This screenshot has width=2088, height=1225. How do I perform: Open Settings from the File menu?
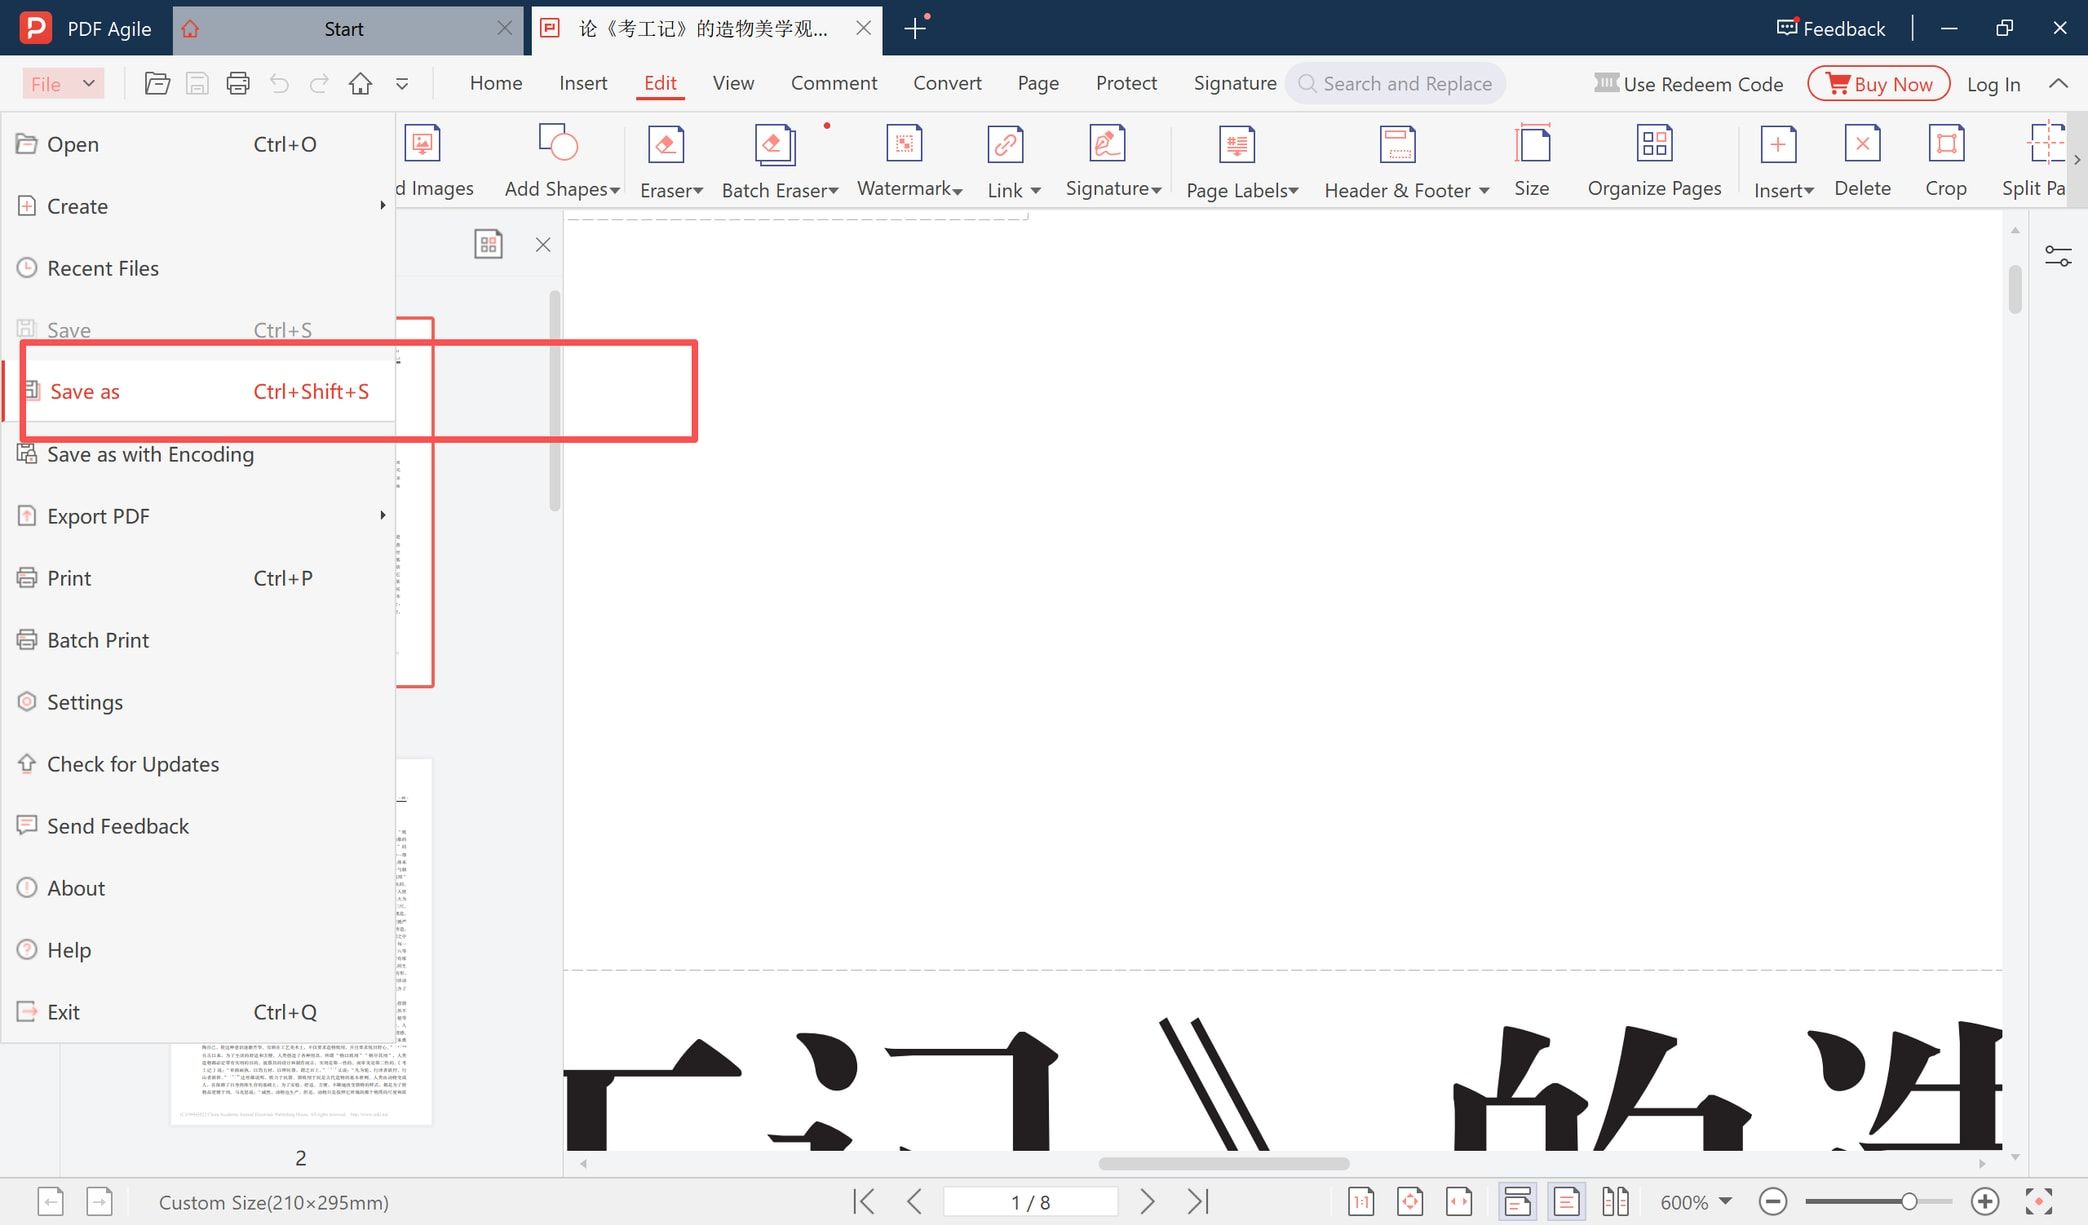[200, 702]
